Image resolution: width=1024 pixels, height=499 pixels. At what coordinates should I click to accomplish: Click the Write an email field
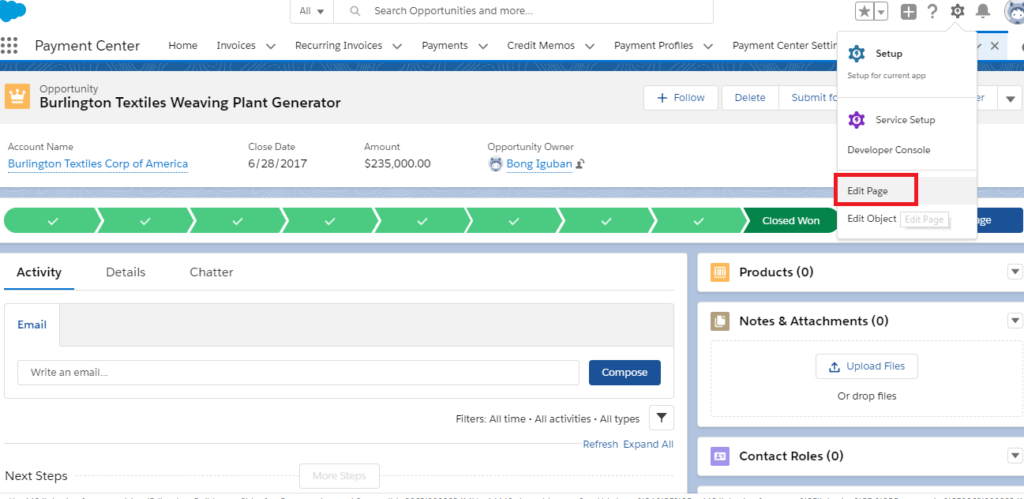click(298, 372)
